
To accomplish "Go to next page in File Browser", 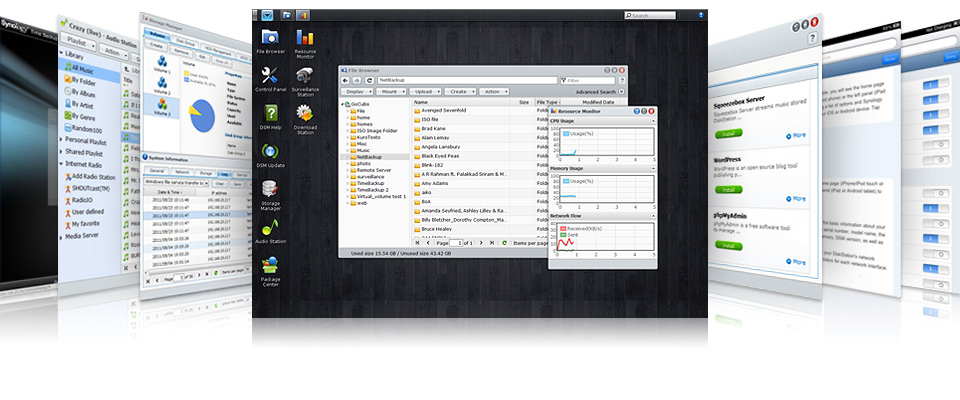I will point(481,243).
